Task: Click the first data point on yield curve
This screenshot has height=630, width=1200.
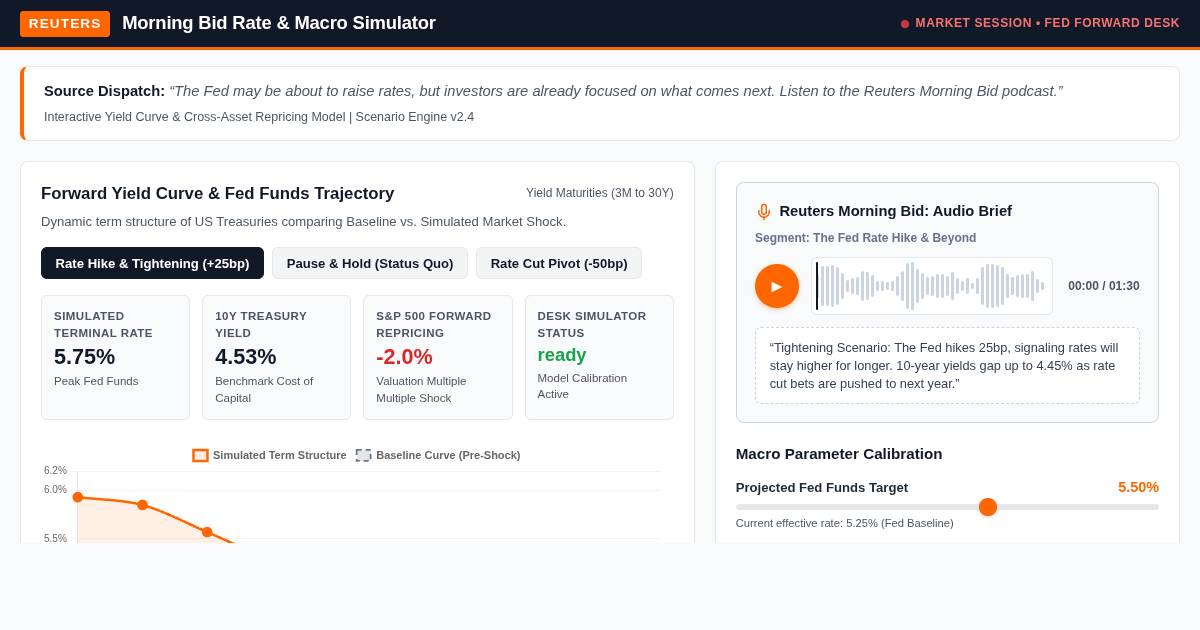Action: [78, 497]
